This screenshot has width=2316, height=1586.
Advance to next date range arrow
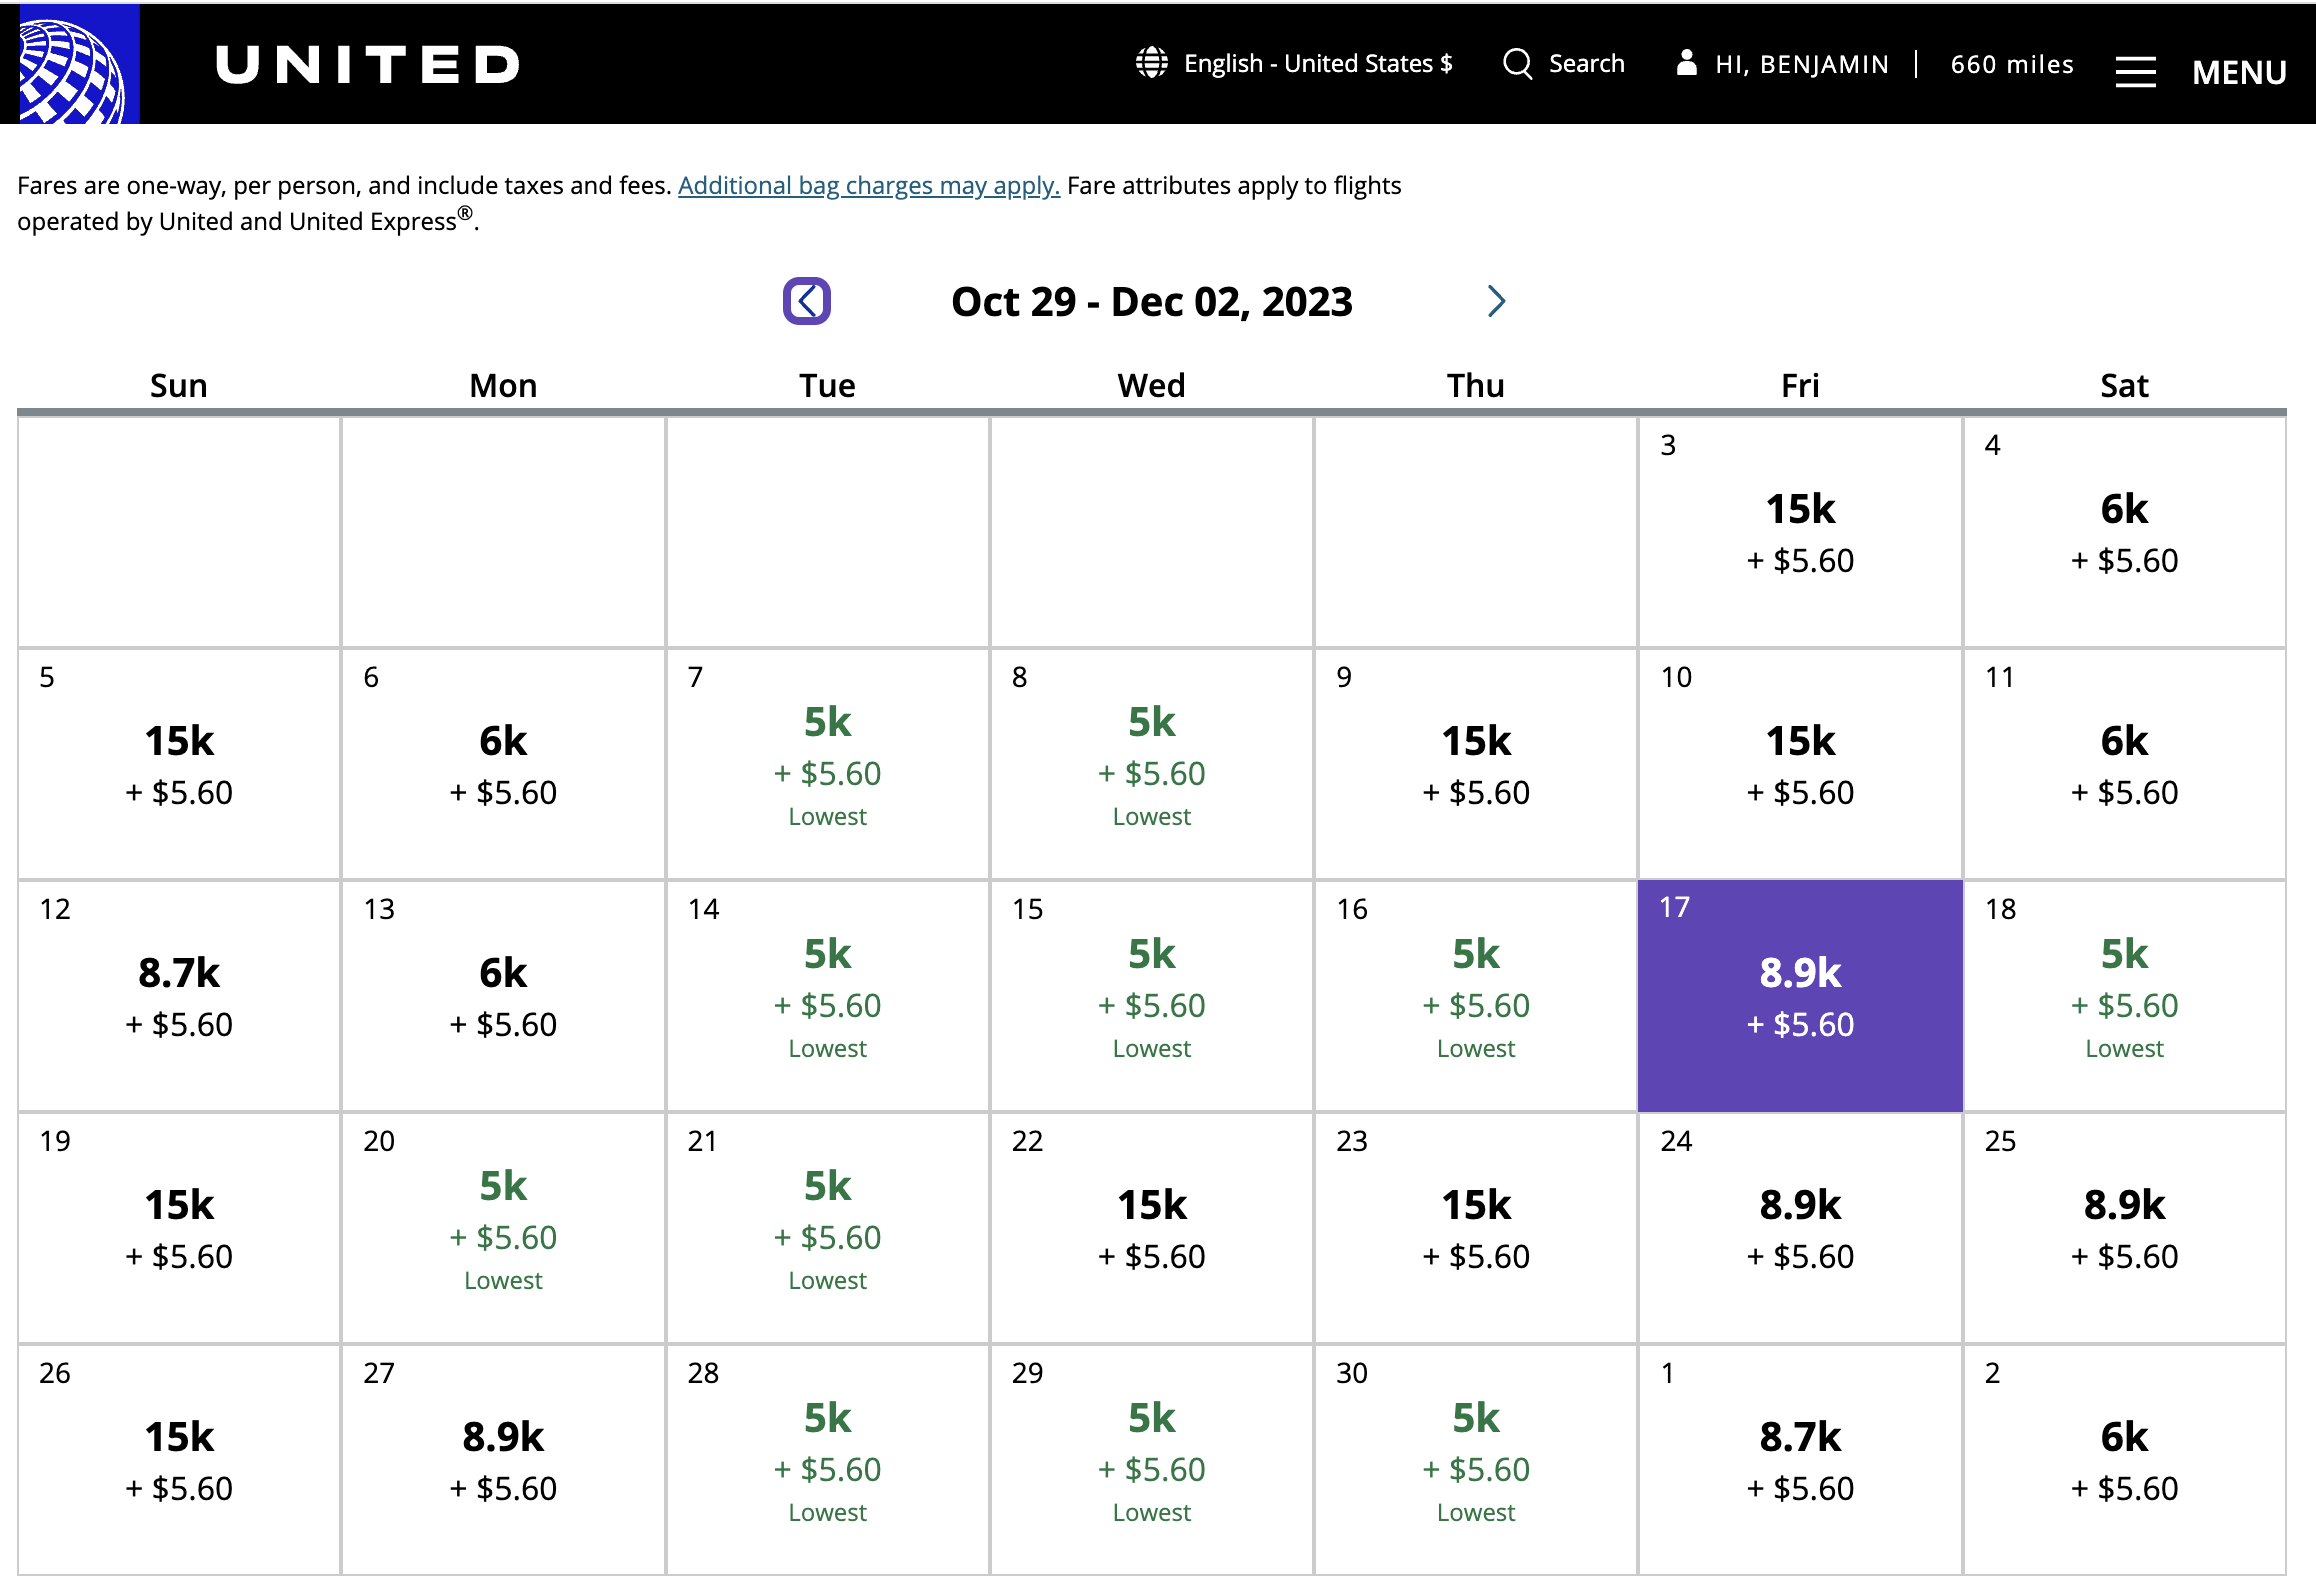click(x=1496, y=301)
